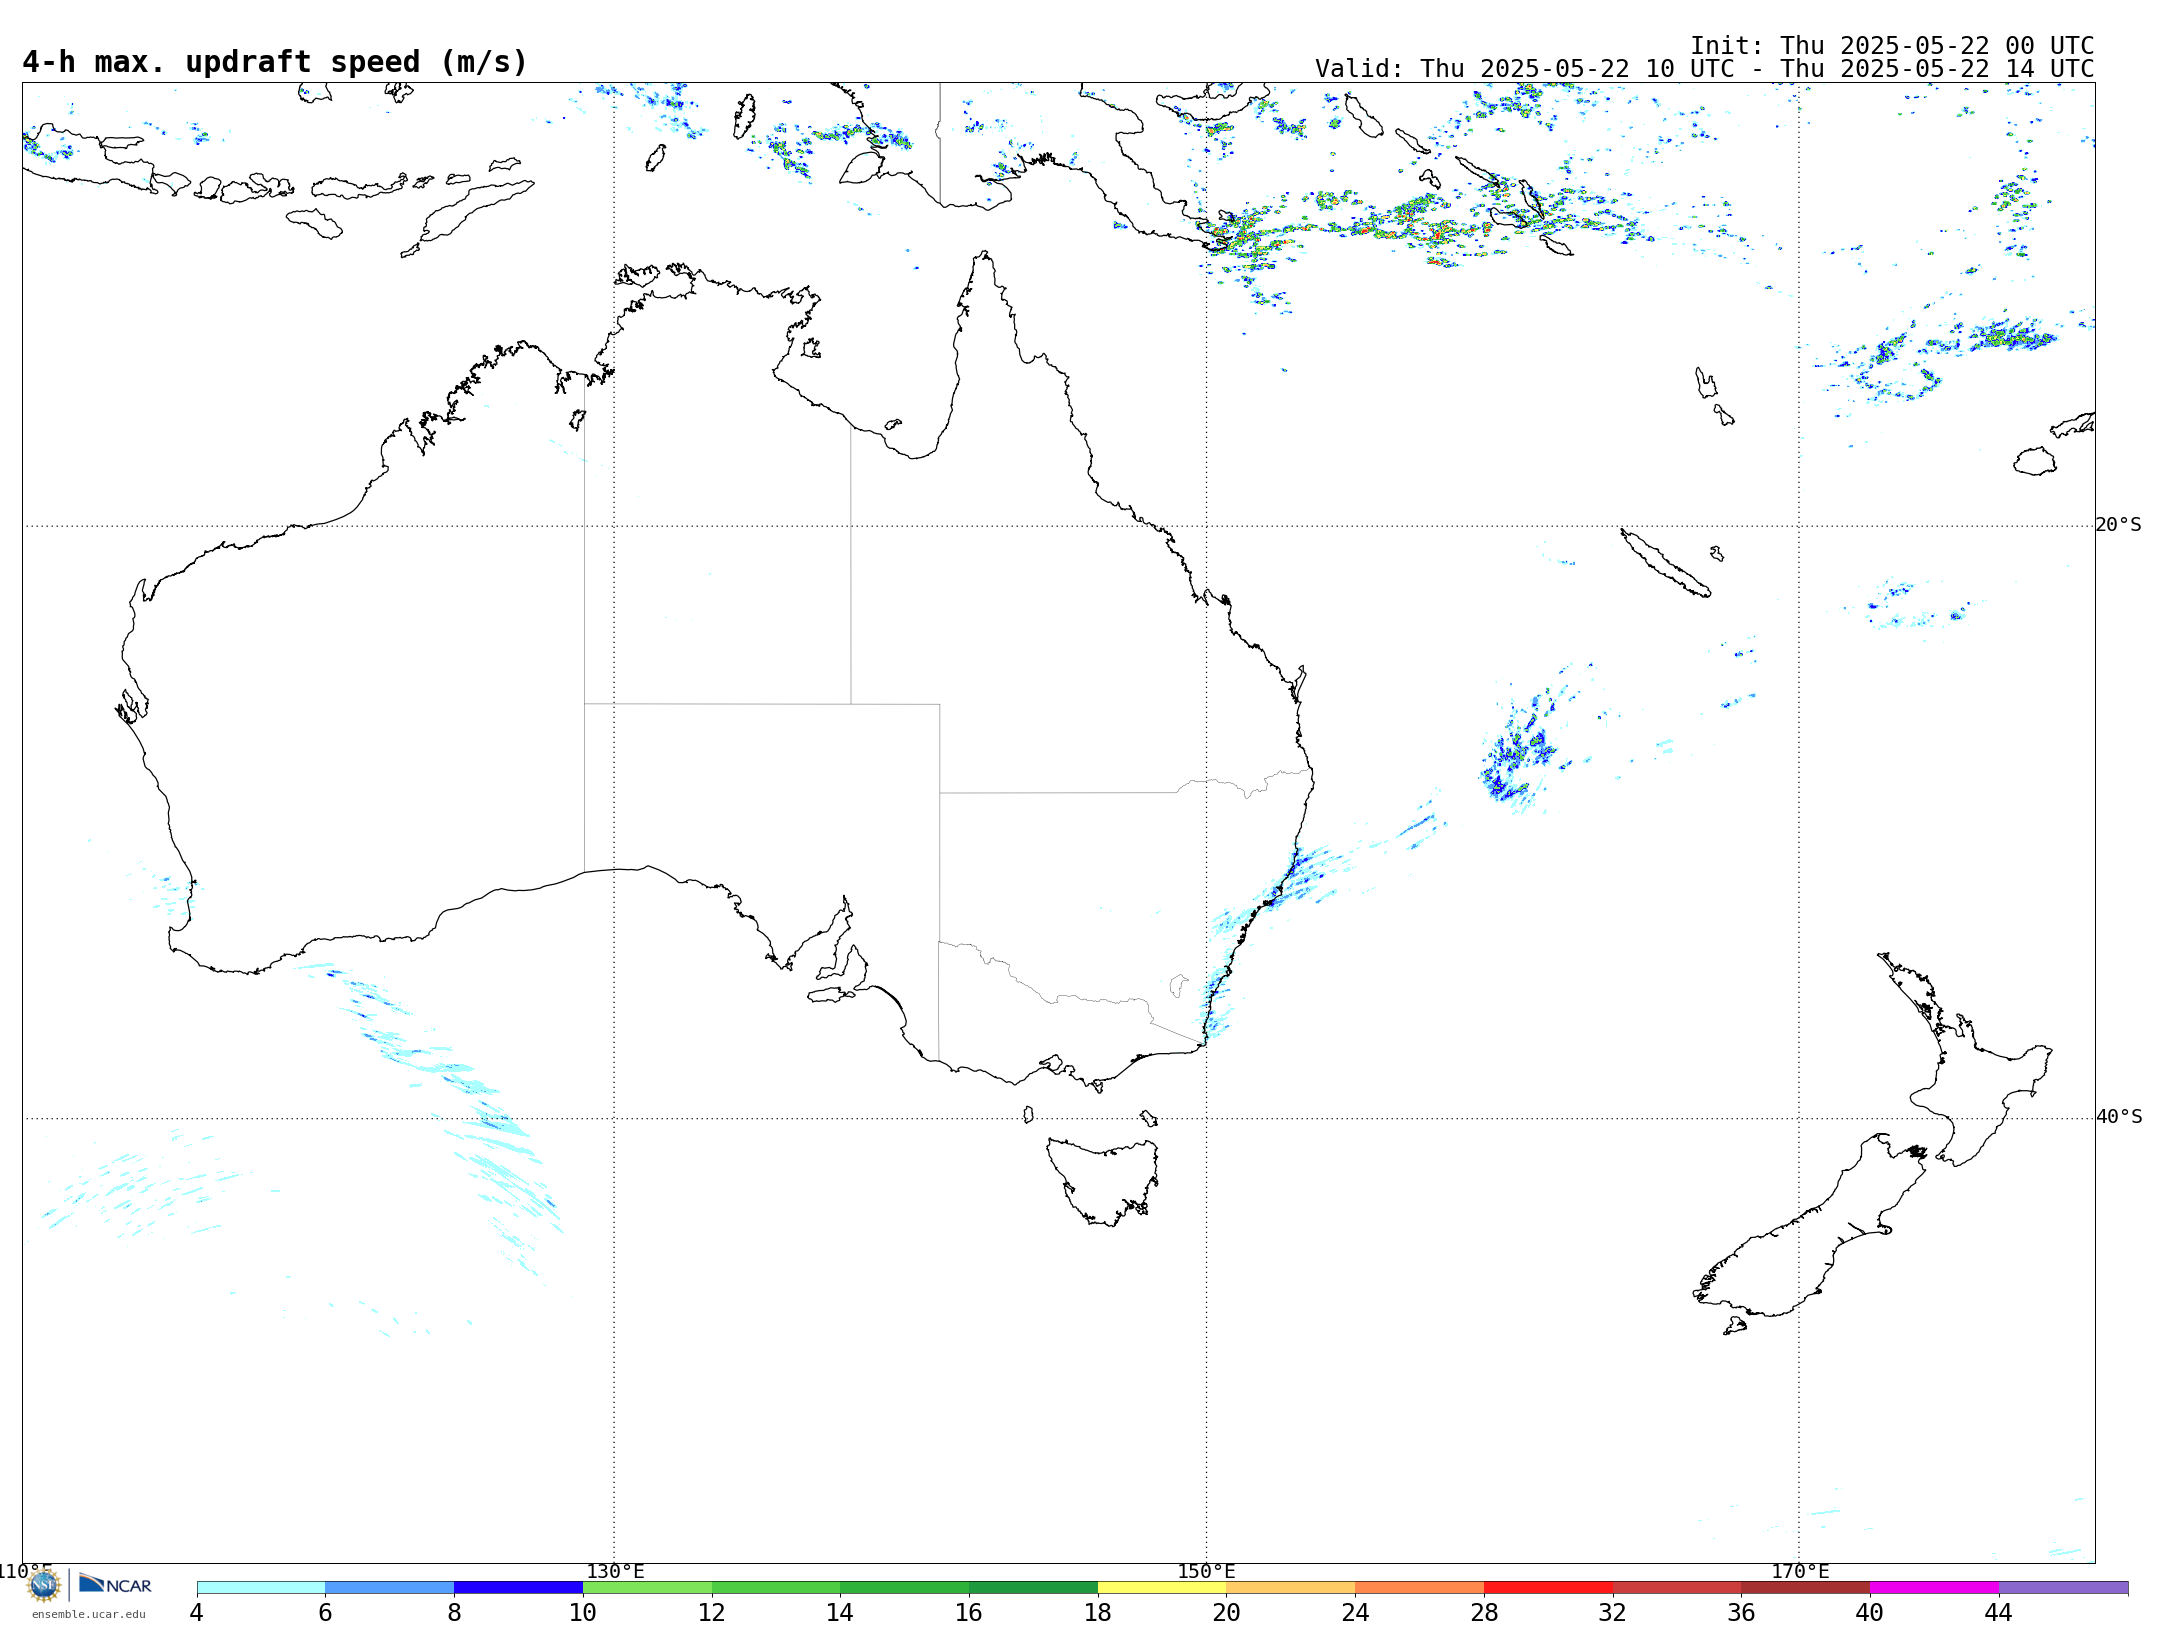Select the light blue 6–8 m/s swatch

click(x=390, y=1588)
